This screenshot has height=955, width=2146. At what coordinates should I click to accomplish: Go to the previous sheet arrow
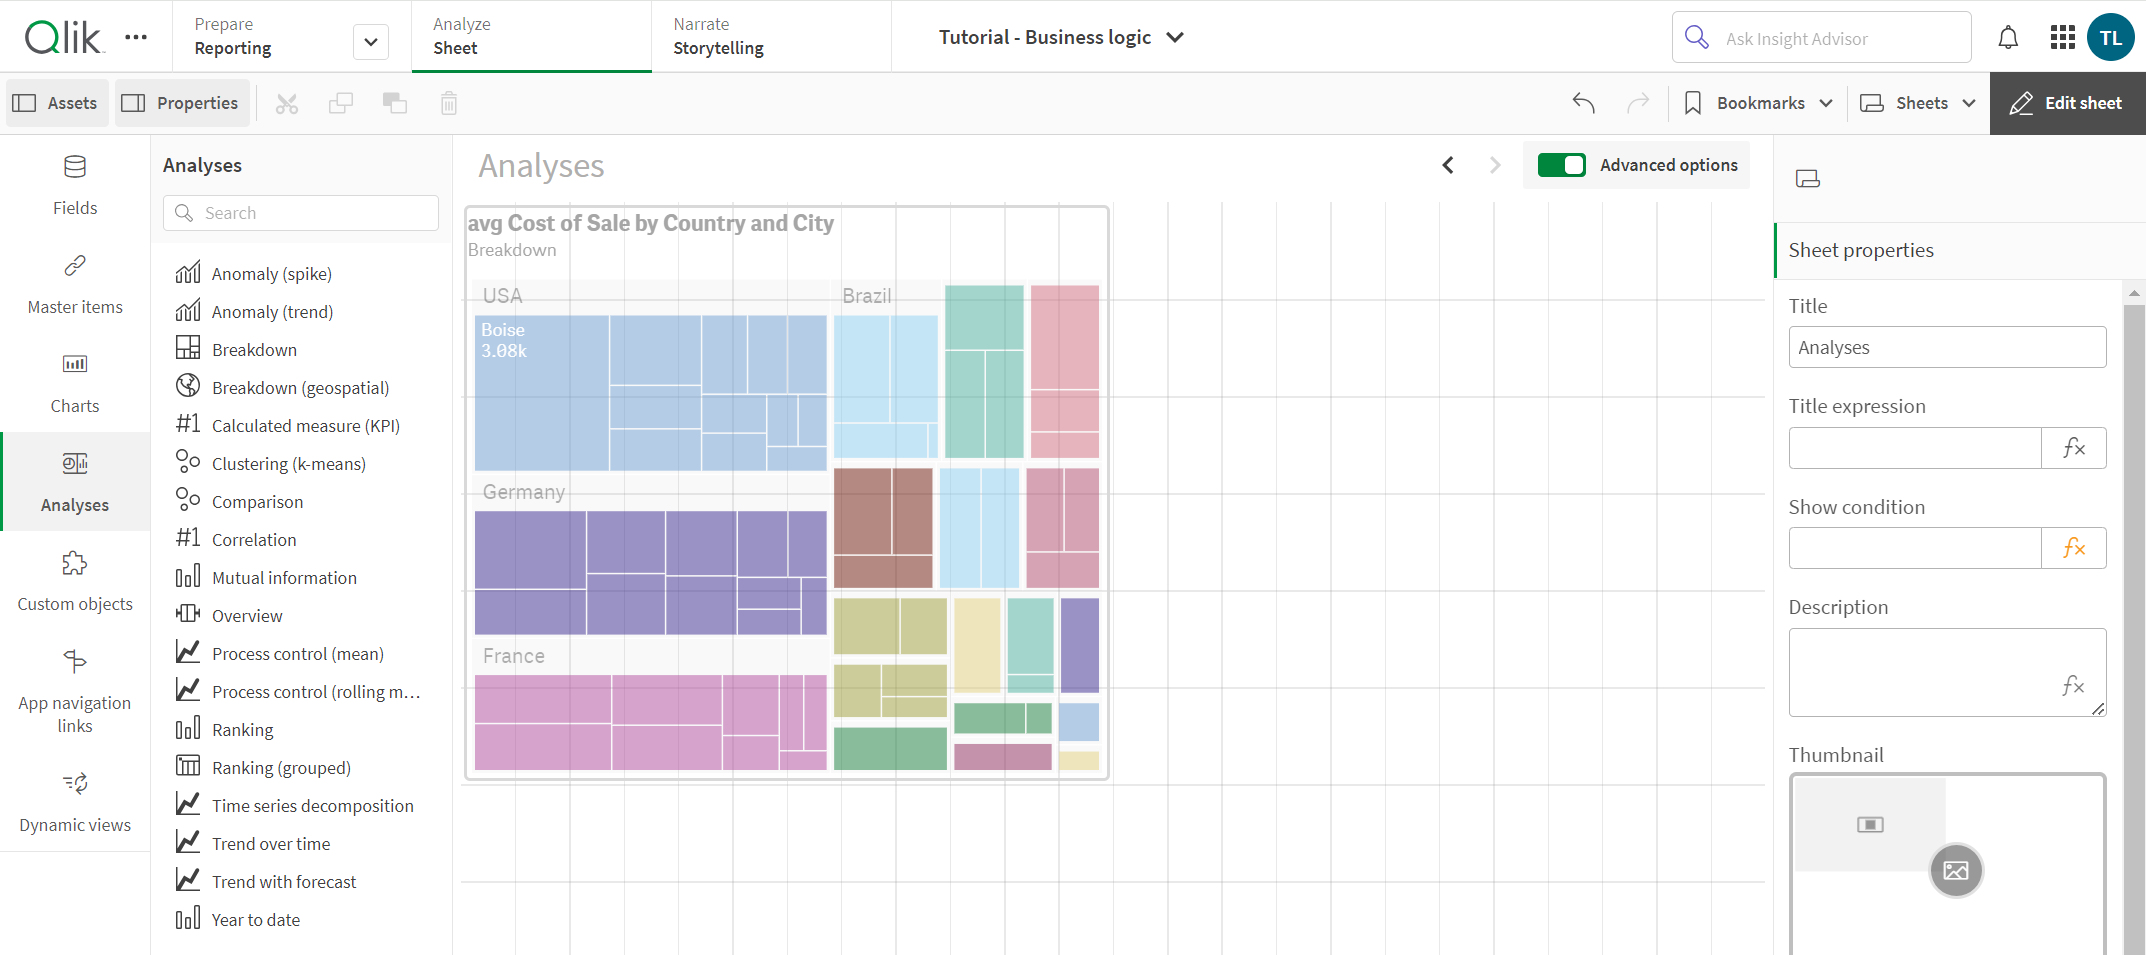(x=1448, y=165)
